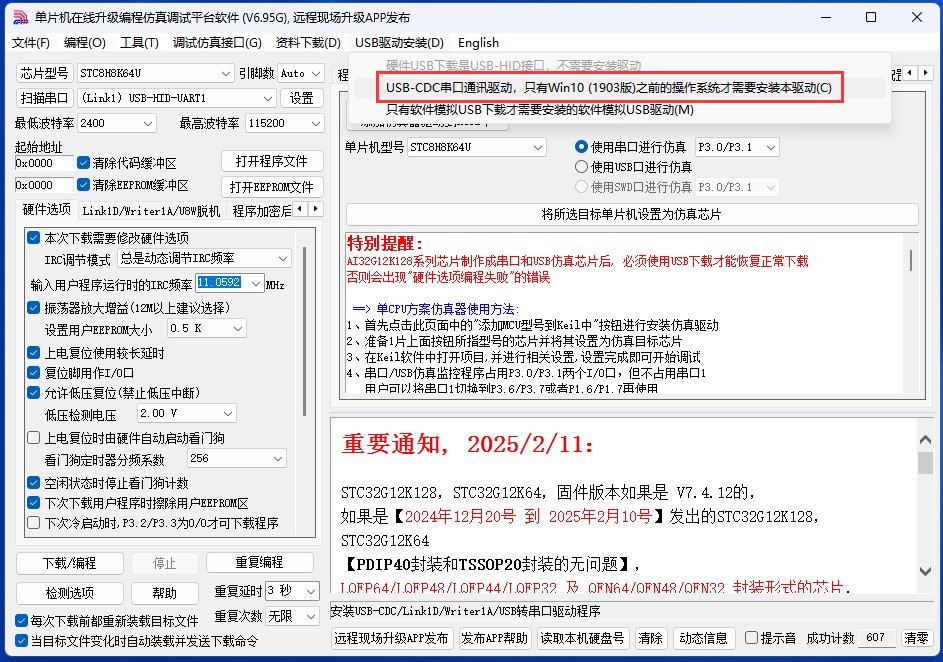Toggle 当目标文件变化时自动装载 checkbox
The width and height of the screenshot is (943, 662).
coord(22,641)
